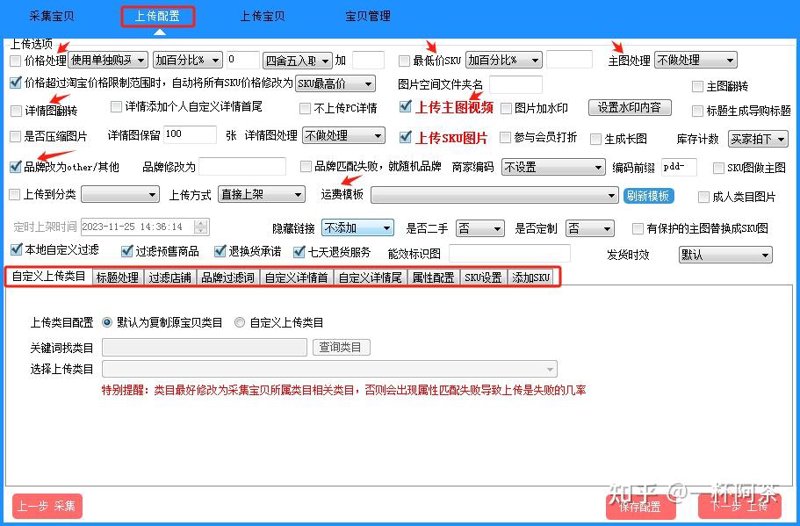The height and width of the screenshot is (526, 800).
Task: Click the 能效标识图 input field
Action: (x=509, y=254)
